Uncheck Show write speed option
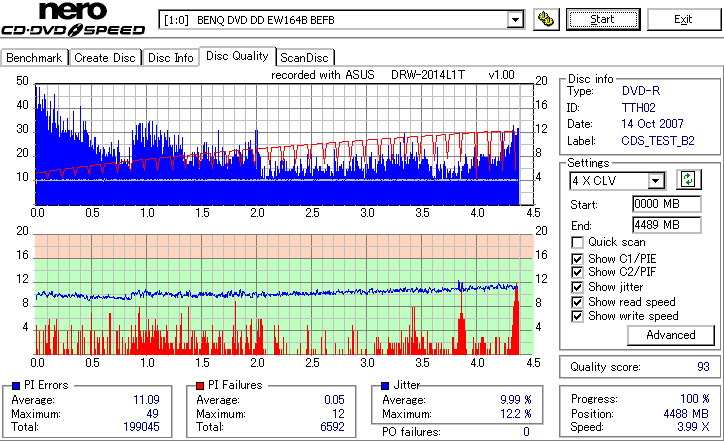Screen dimensions: 724x441 tap(577, 316)
